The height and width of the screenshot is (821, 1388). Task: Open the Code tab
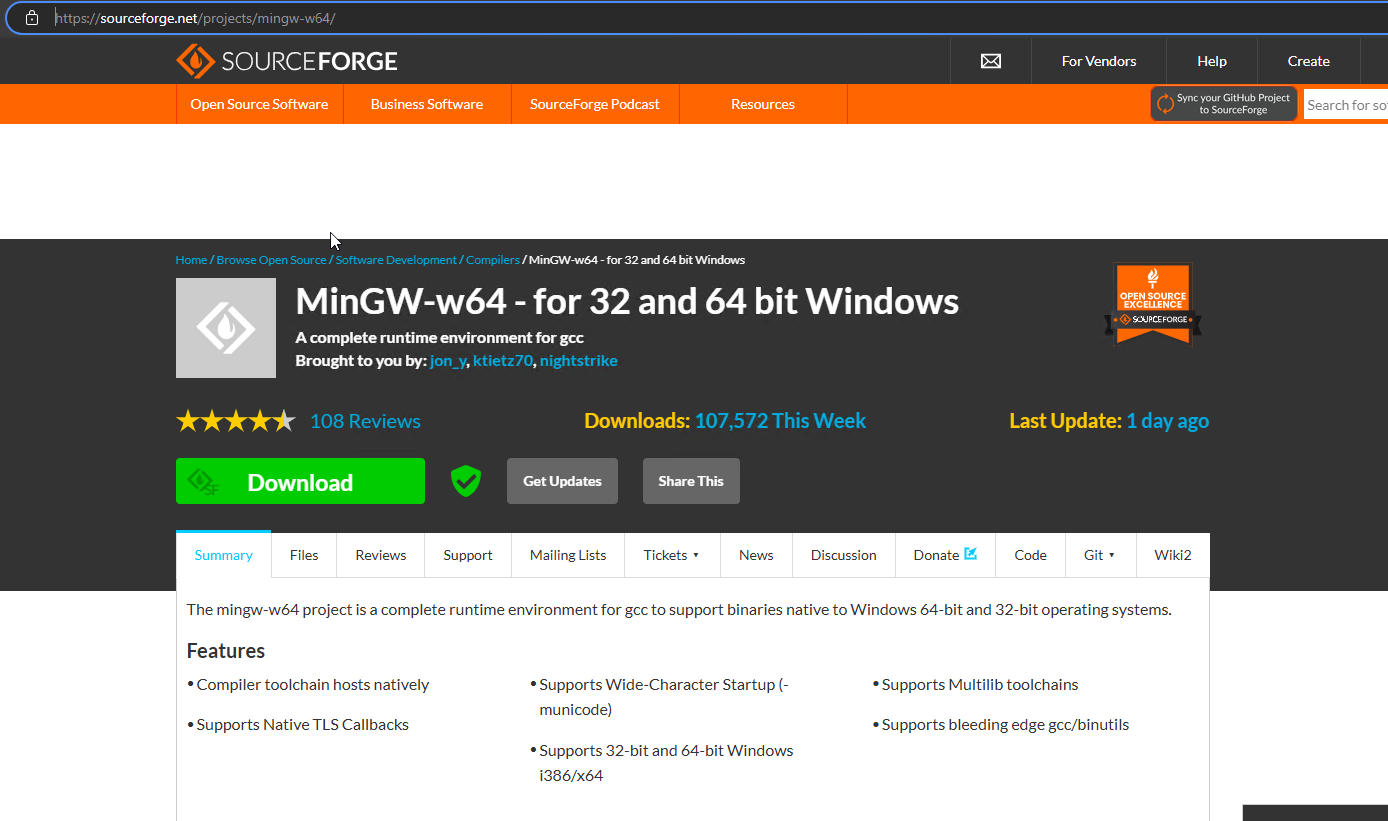pyautogui.click(x=1030, y=555)
